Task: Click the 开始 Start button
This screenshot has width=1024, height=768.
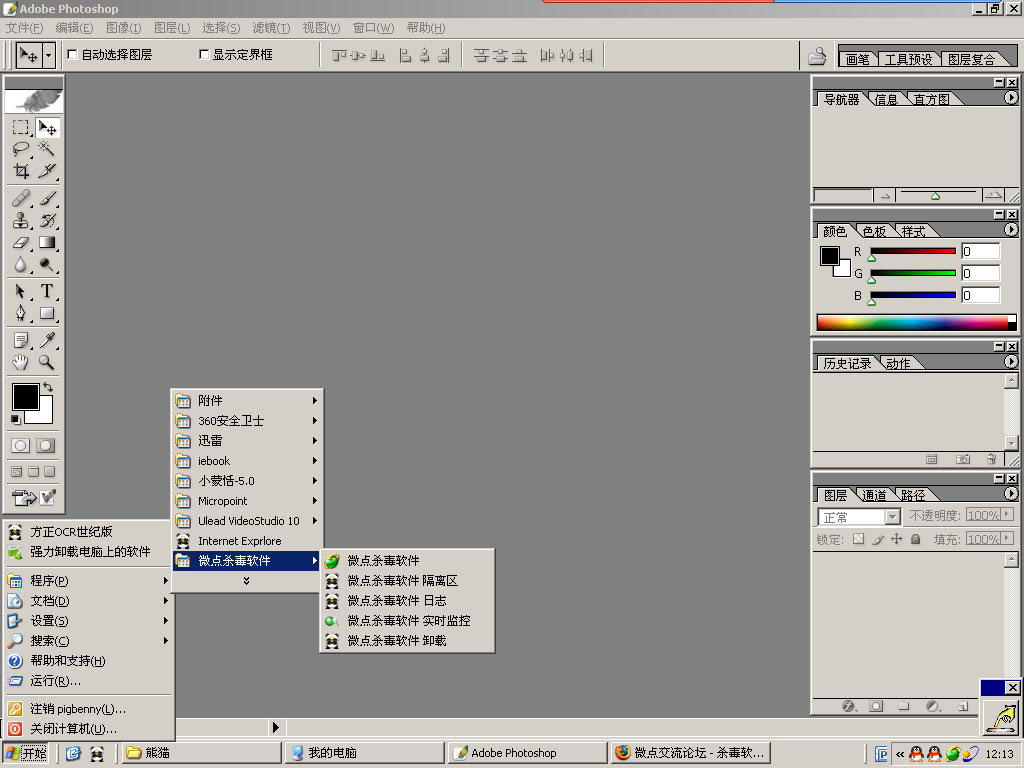Action: pyautogui.click(x=26, y=753)
